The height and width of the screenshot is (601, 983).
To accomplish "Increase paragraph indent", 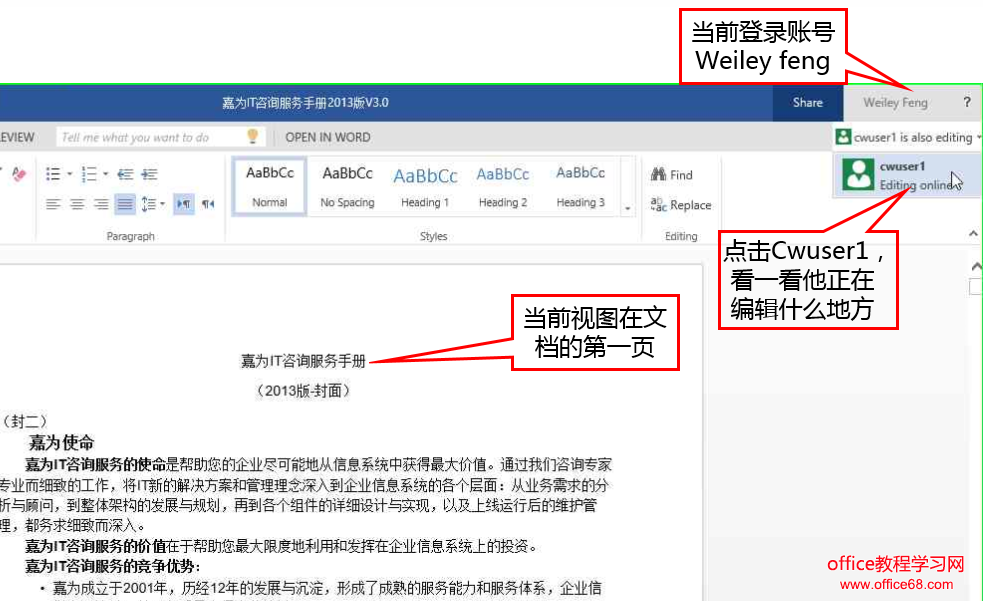I will pyautogui.click(x=149, y=174).
